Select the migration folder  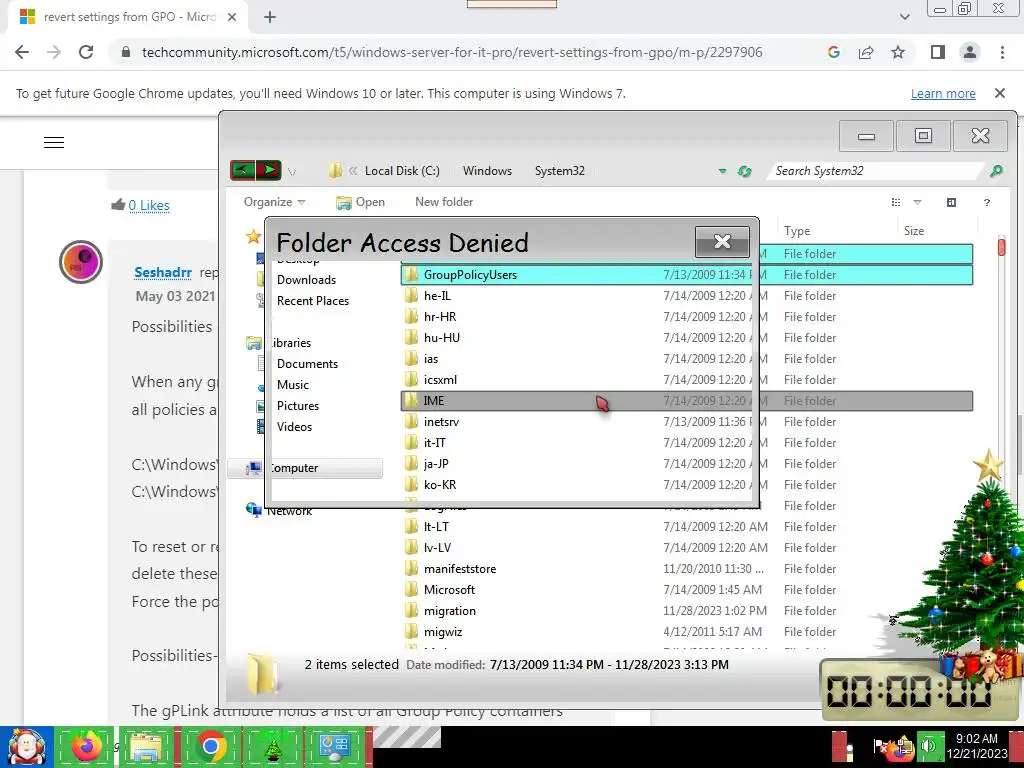tap(687, 611)
